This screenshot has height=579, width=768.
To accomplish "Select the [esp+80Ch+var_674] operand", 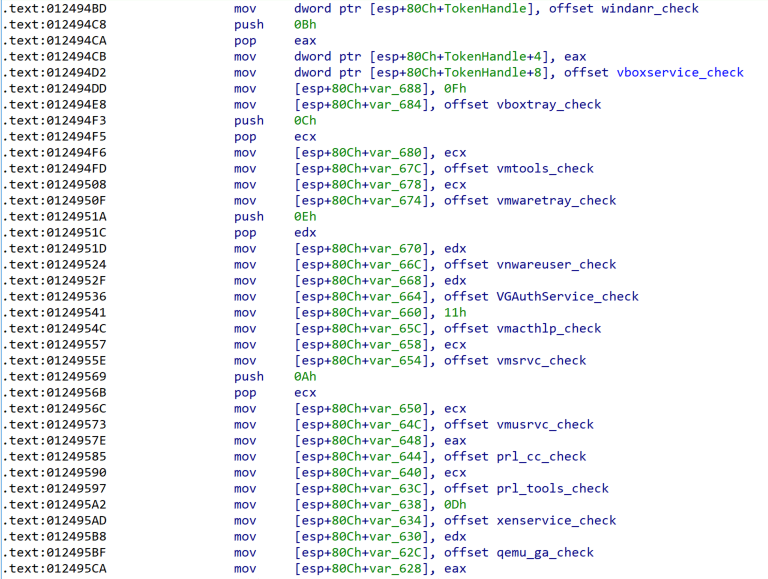I will click(x=361, y=200).
